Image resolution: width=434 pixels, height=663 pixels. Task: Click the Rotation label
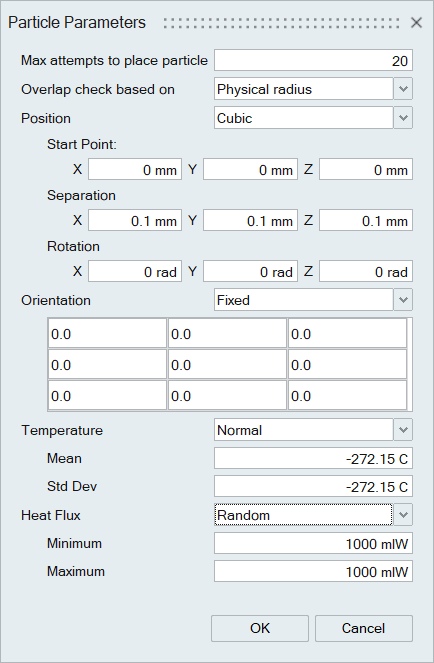click(x=73, y=246)
